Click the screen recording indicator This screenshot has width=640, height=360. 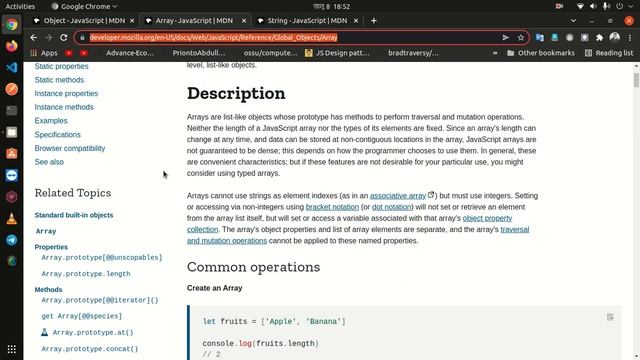coord(559,7)
